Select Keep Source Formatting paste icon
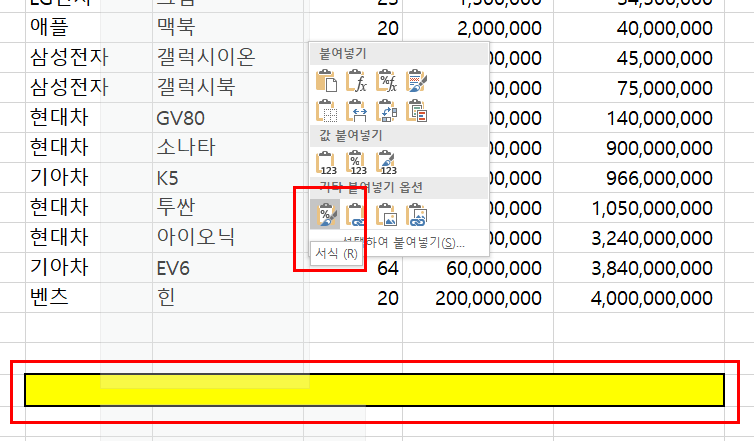 [416, 81]
